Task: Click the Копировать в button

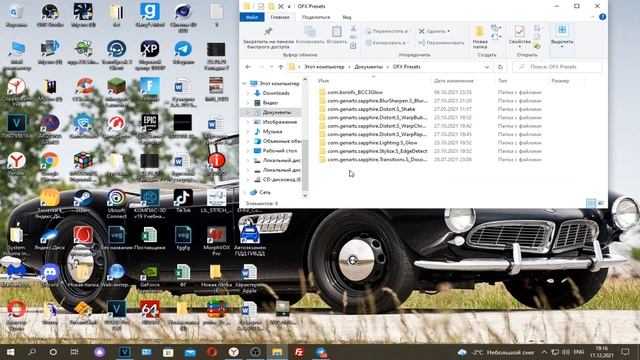Action: [x=387, y=42]
